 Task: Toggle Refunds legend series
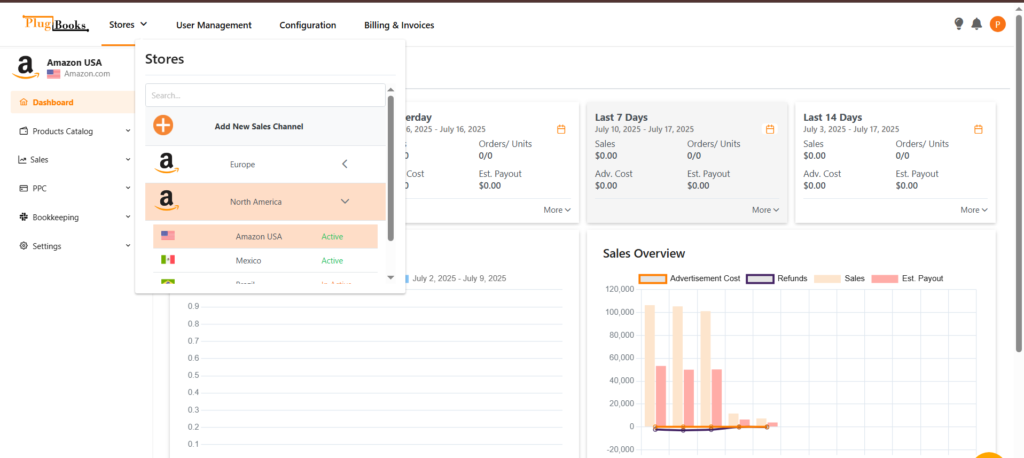click(776, 278)
